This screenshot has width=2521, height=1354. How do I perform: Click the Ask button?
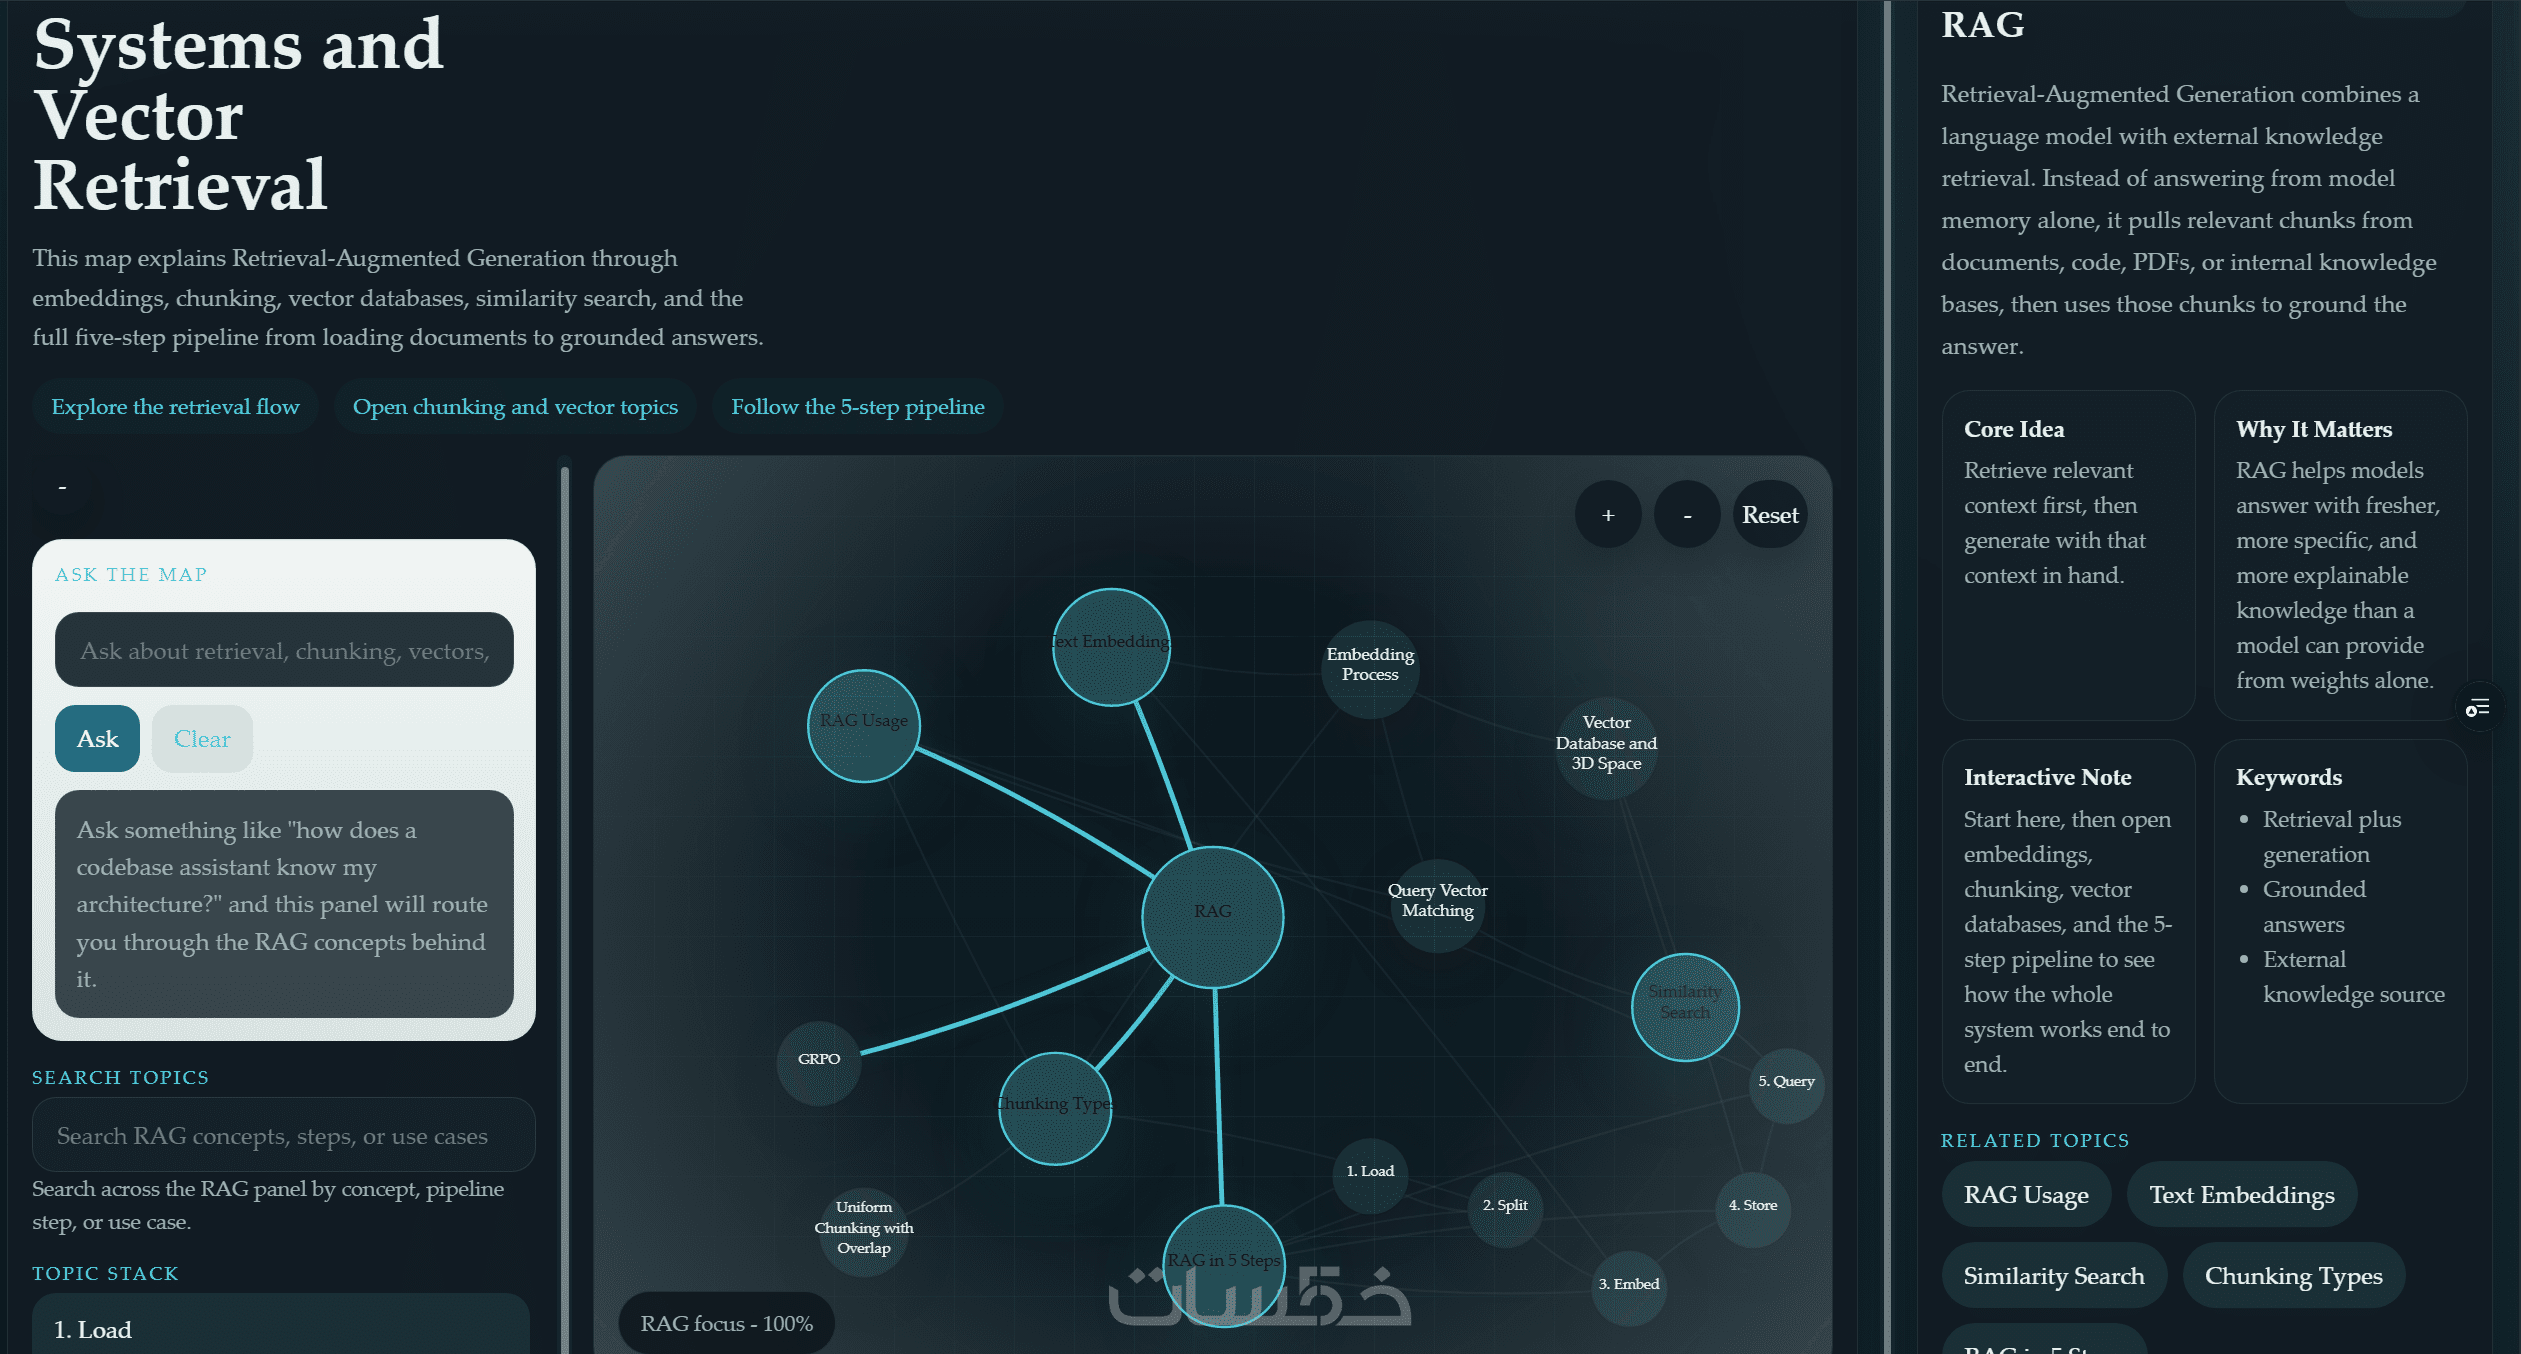click(97, 739)
